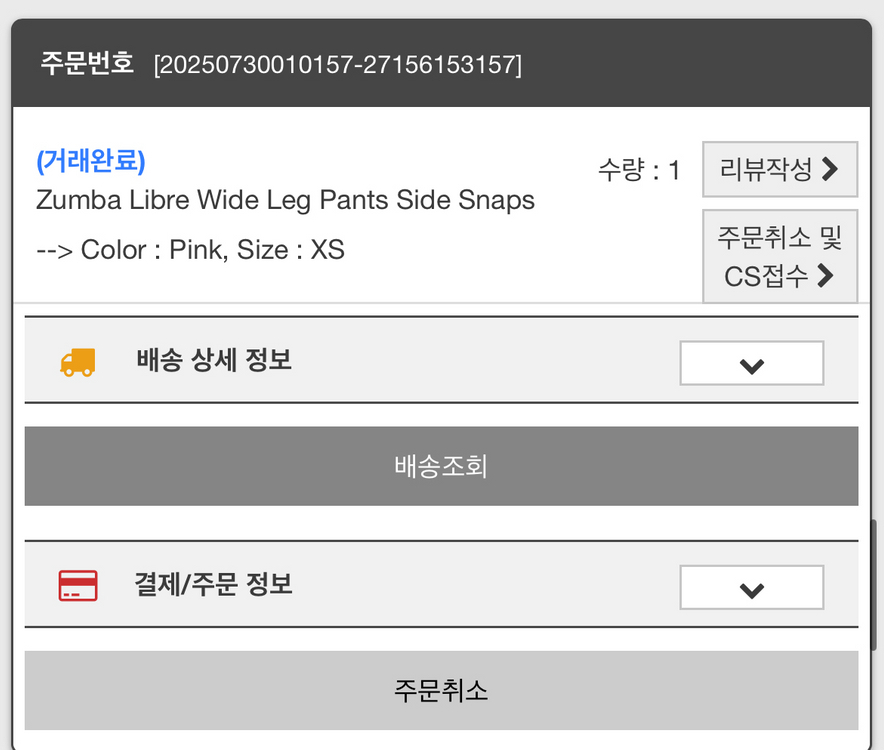
Task: Click the 수량 : 1 quantity text
Action: point(639,171)
